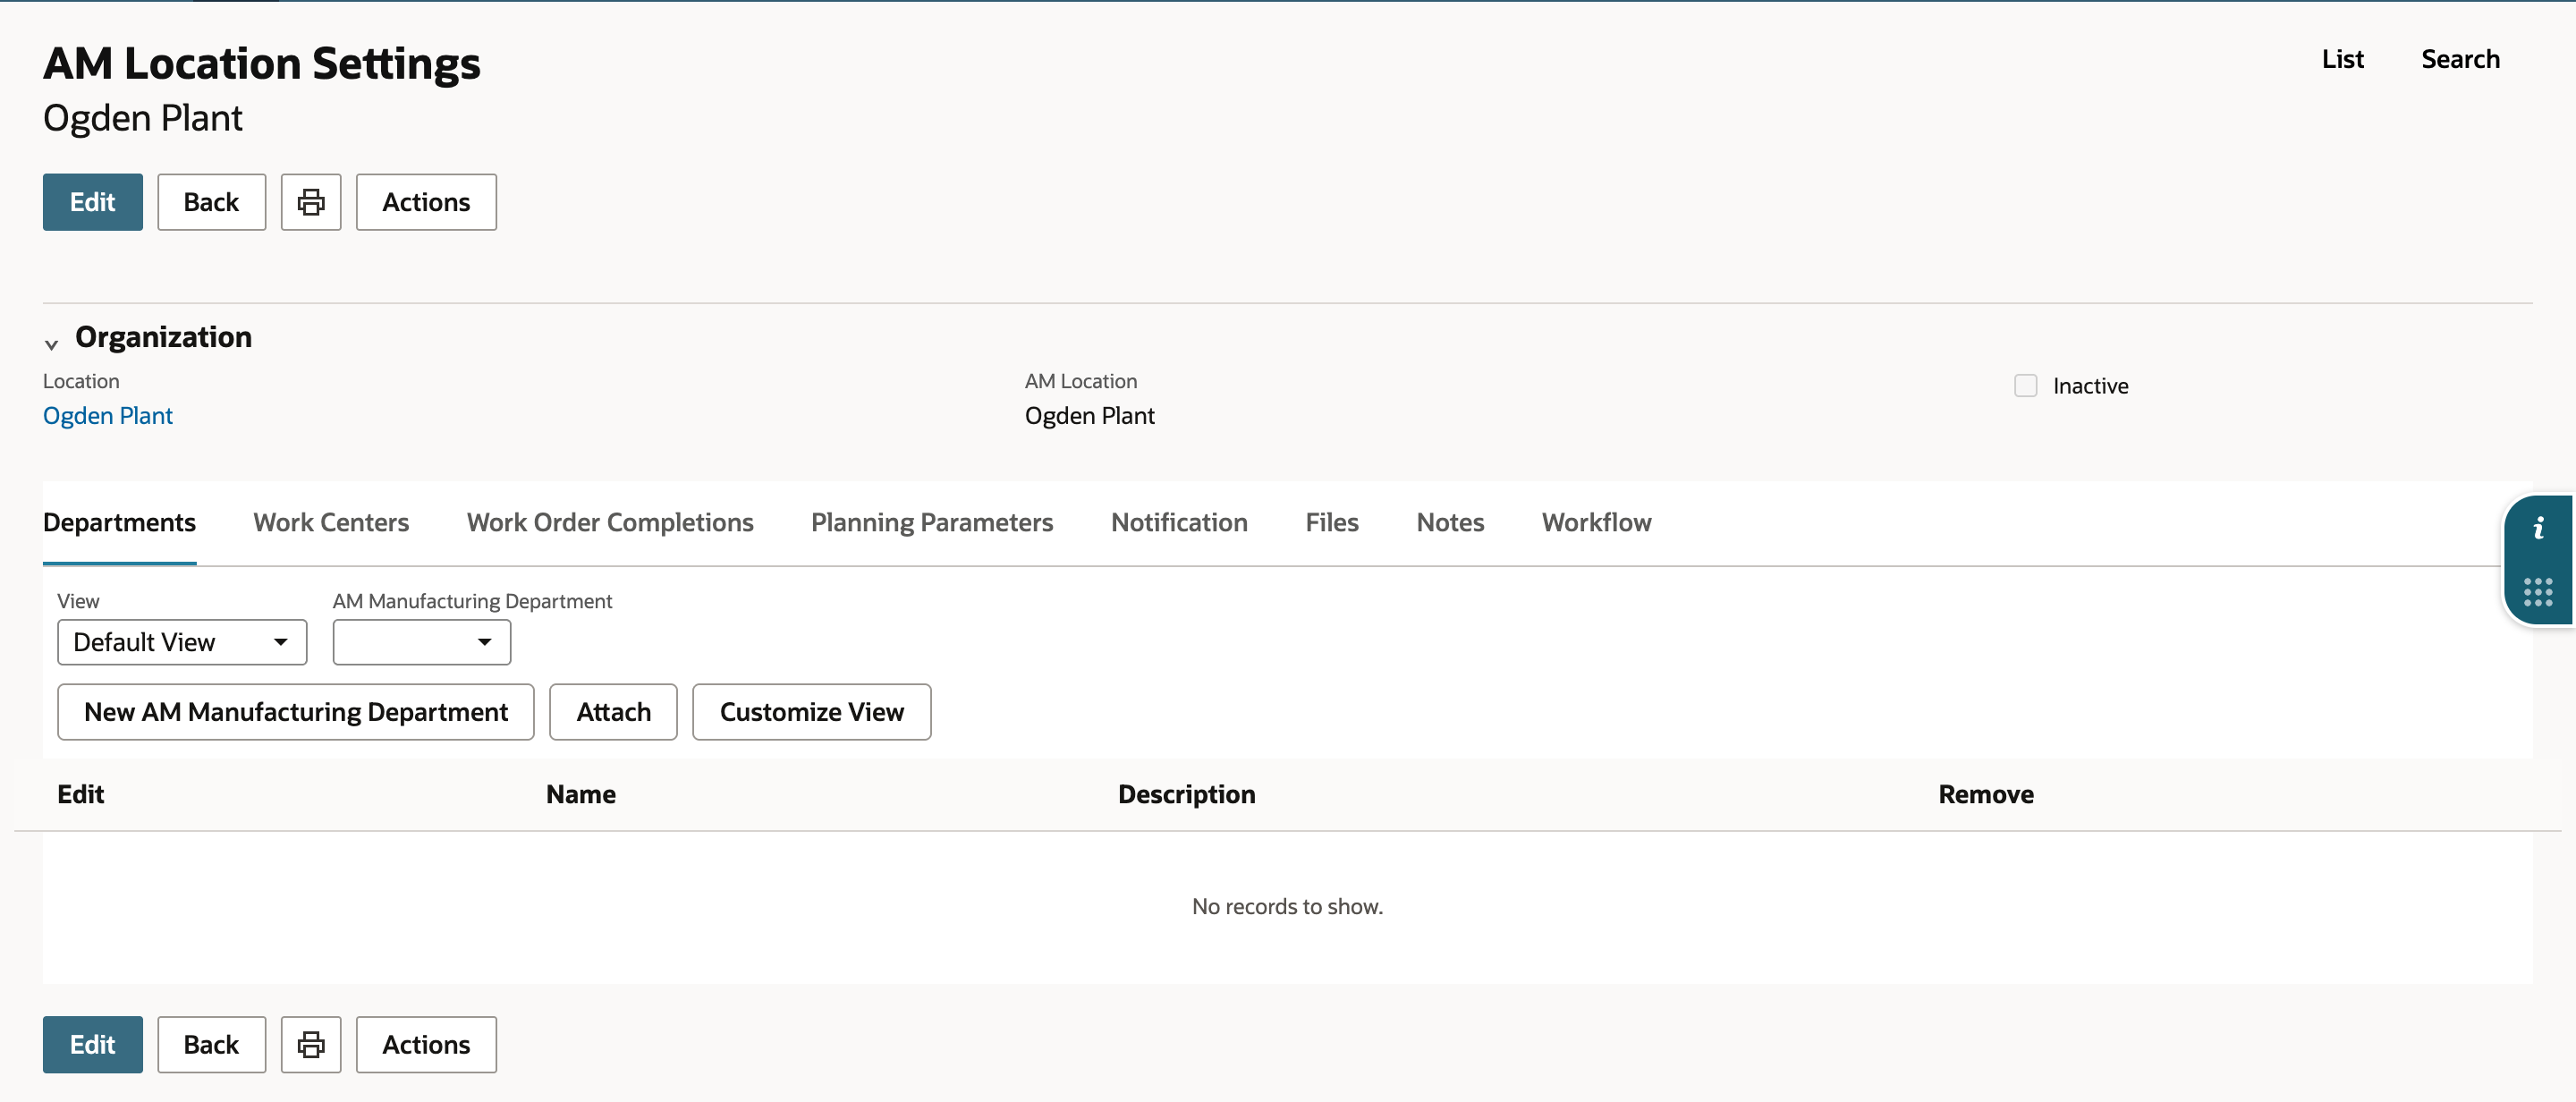Viewport: 2576px width, 1102px height.
Task: Select the Departments tab
Action: point(119,522)
